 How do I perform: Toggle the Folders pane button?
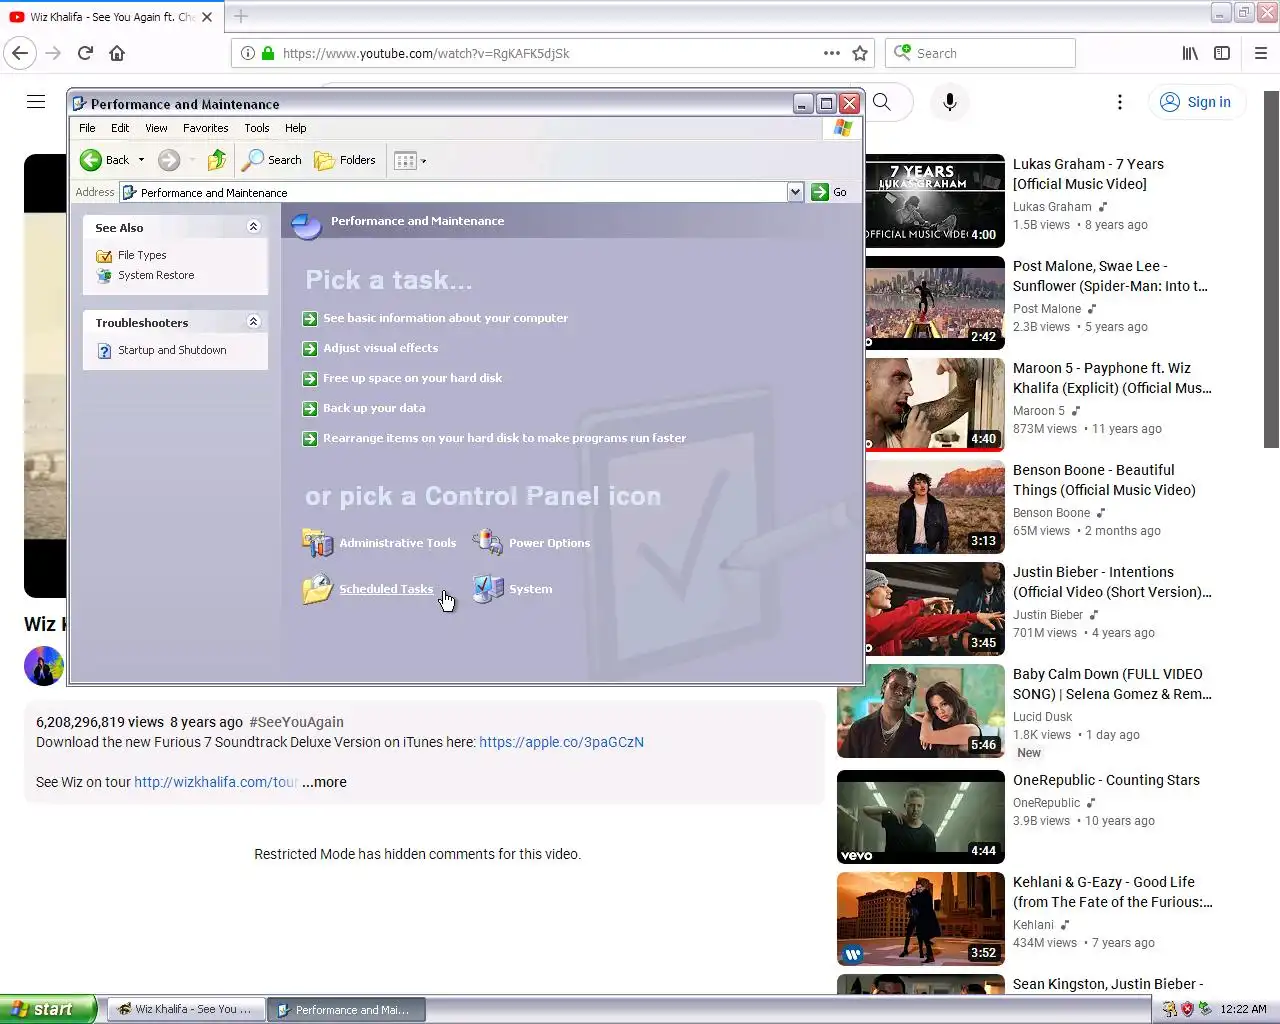345,160
